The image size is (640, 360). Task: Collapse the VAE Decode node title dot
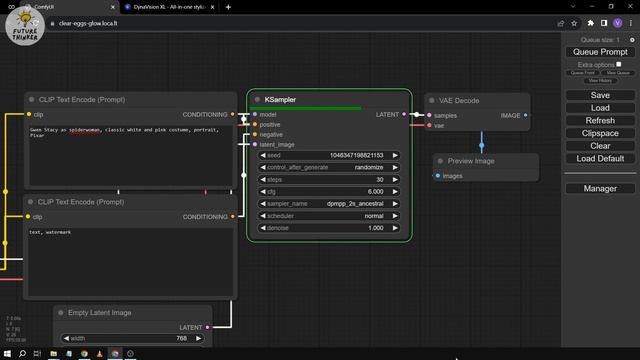pos(432,100)
